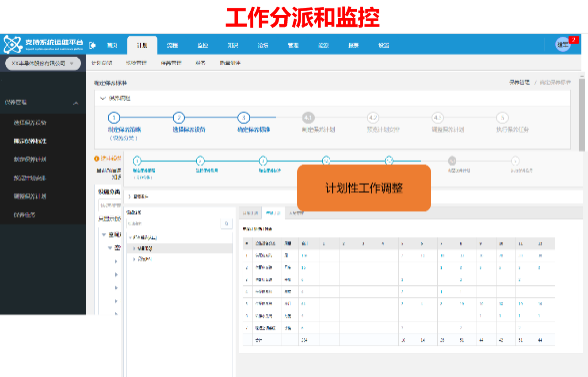The image size is (588, 377).
Task: Click step 5 circle at wizard end
Action: coord(502,117)
